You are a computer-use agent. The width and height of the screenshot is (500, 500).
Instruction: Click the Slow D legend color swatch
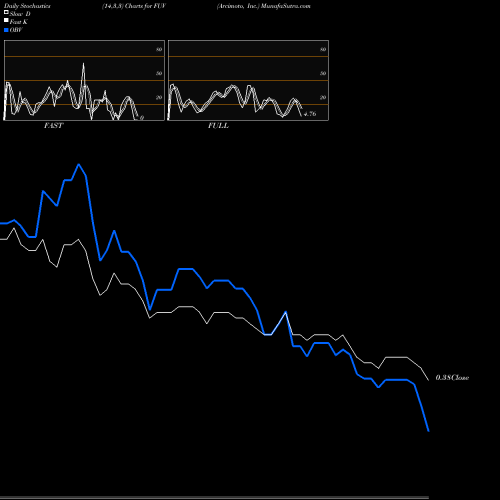(x=6, y=12)
